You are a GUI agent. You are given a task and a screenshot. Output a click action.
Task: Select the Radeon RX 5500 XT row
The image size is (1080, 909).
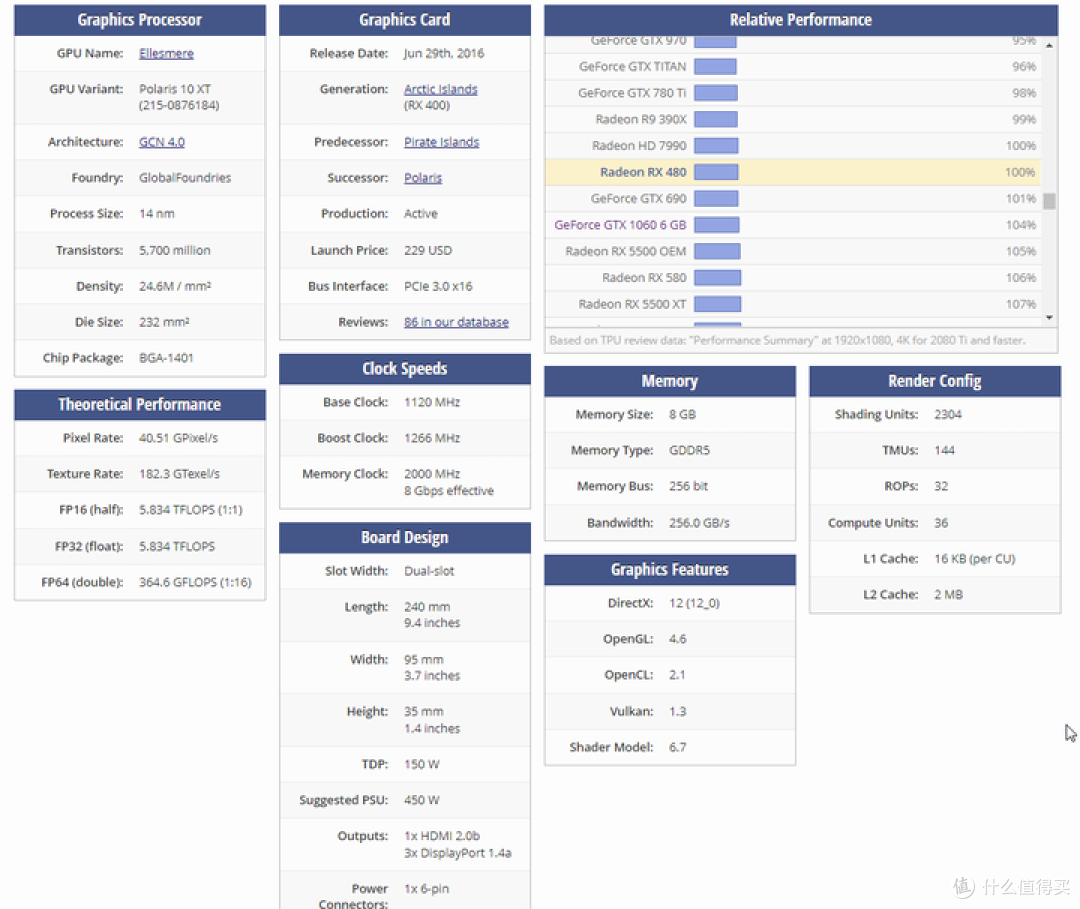point(793,304)
